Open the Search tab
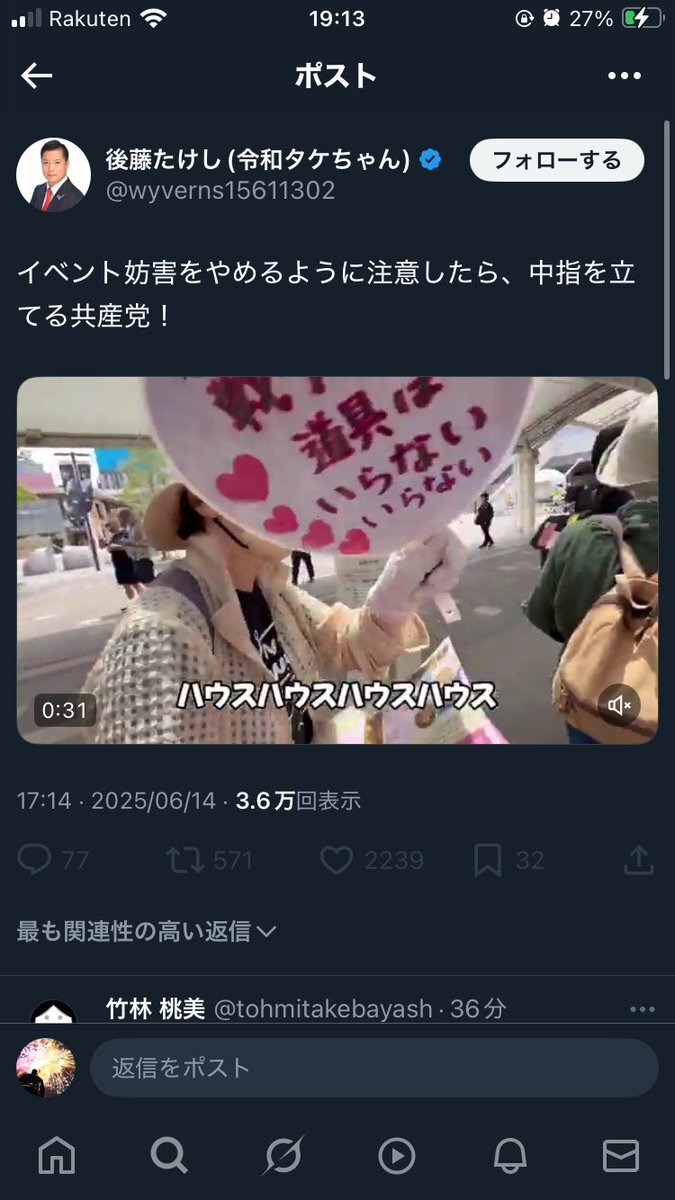 pyautogui.click(x=169, y=1156)
